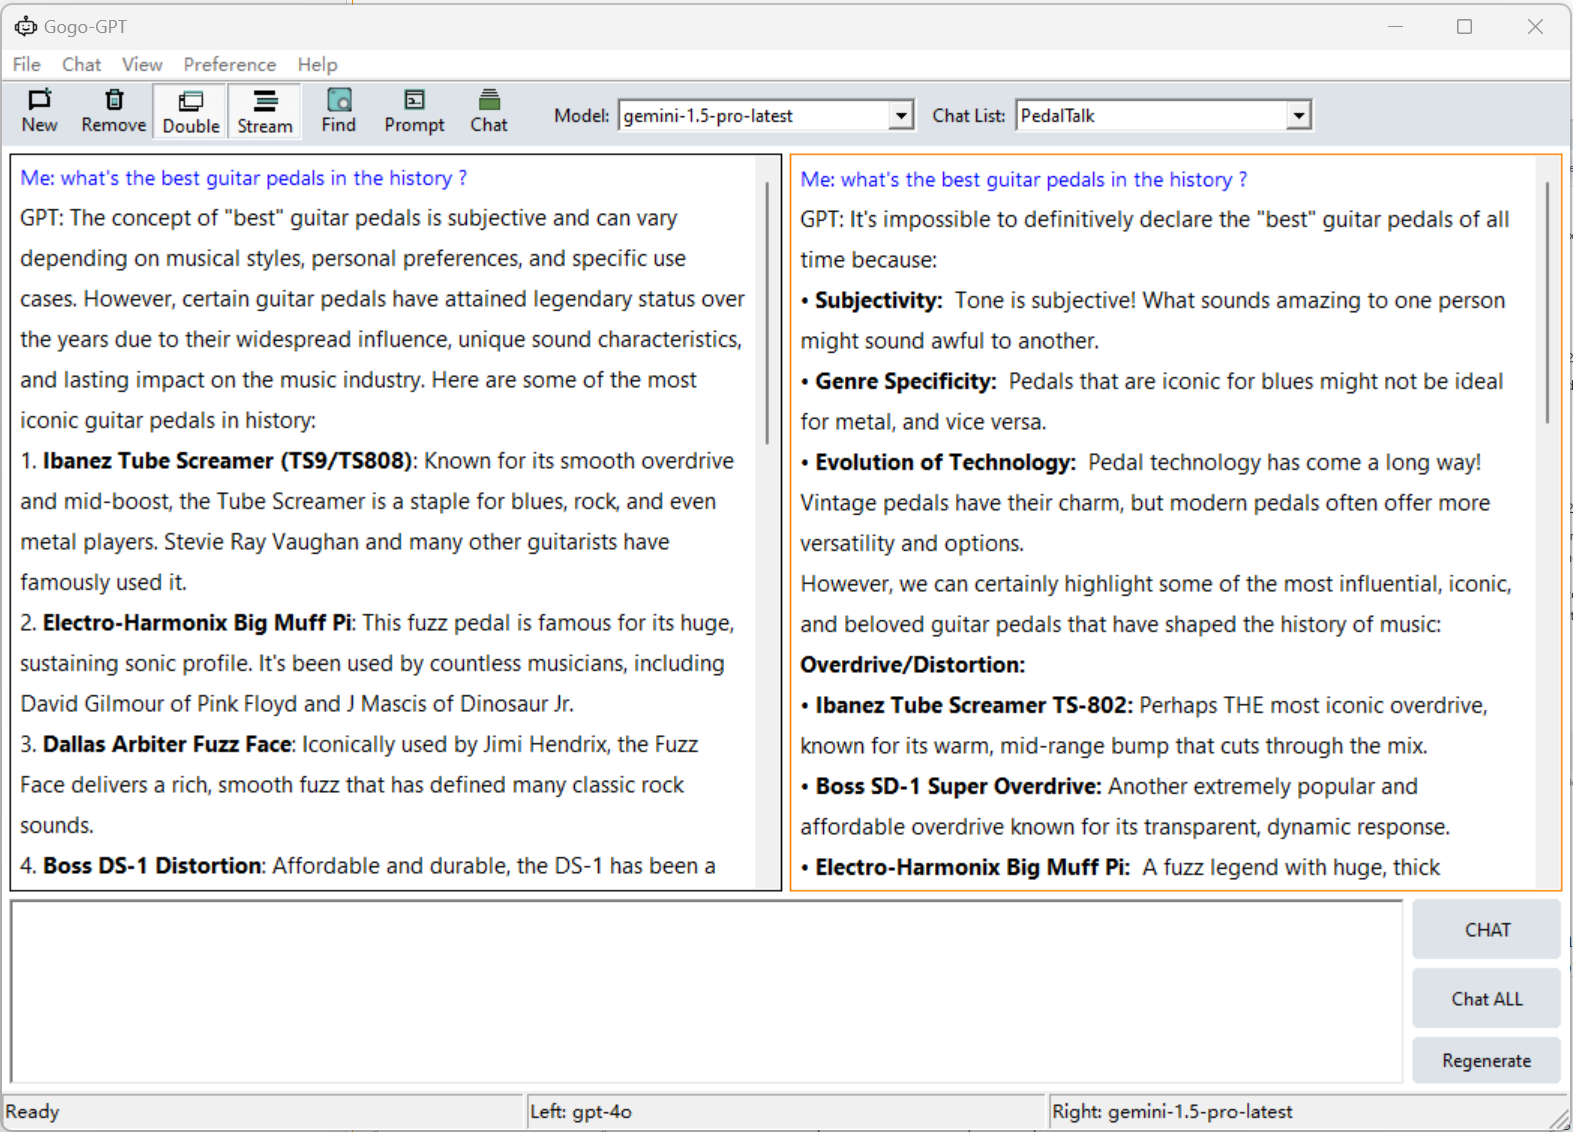Screen dimensions: 1573x1132
Task: Open the Chat menu
Action: coord(81,64)
